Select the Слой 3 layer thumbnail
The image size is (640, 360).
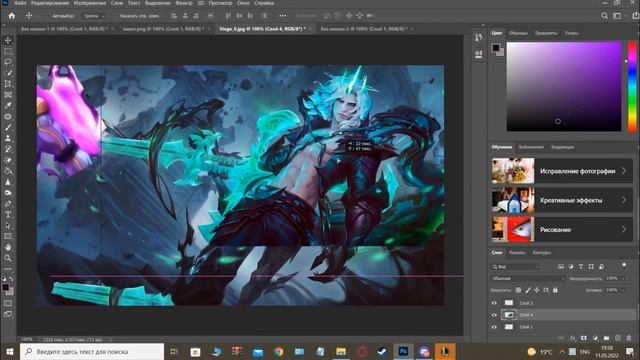(x=509, y=303)
